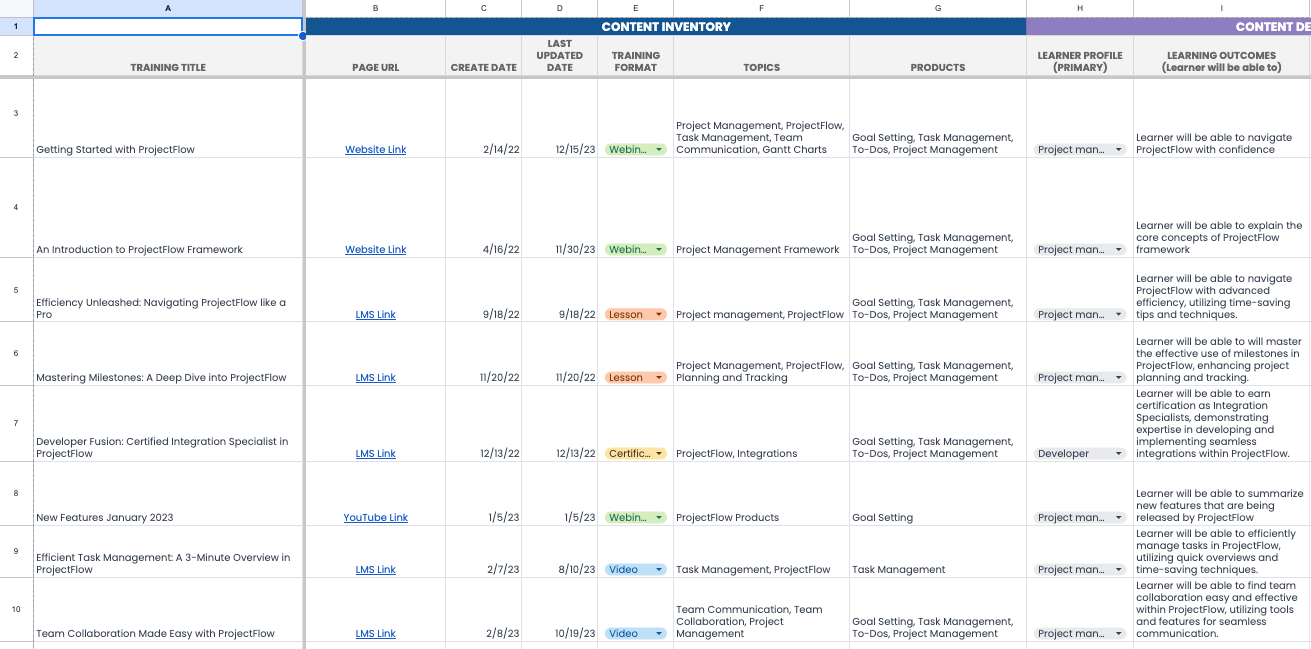Click the last updated date 8/10/23 cell
Image resolution: width=1311 pixels, height=649 pixels.
click(x=560, y=552)
